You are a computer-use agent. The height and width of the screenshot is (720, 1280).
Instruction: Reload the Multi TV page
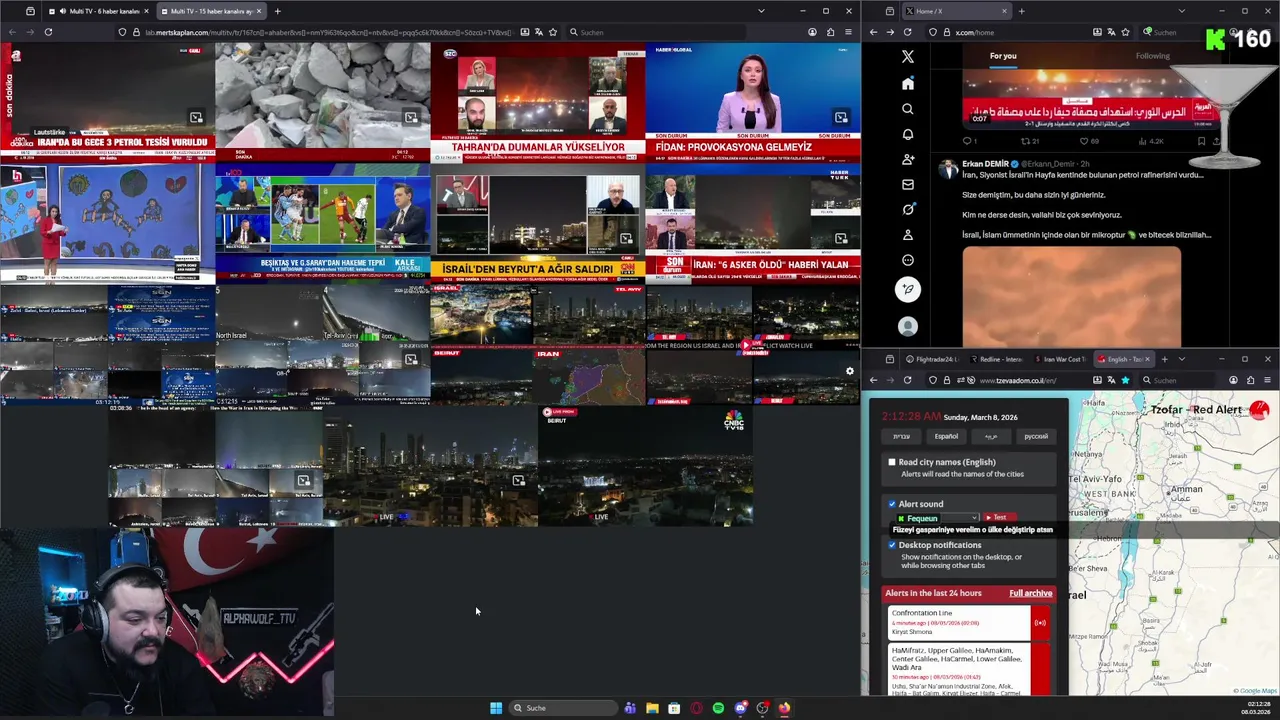48,32
